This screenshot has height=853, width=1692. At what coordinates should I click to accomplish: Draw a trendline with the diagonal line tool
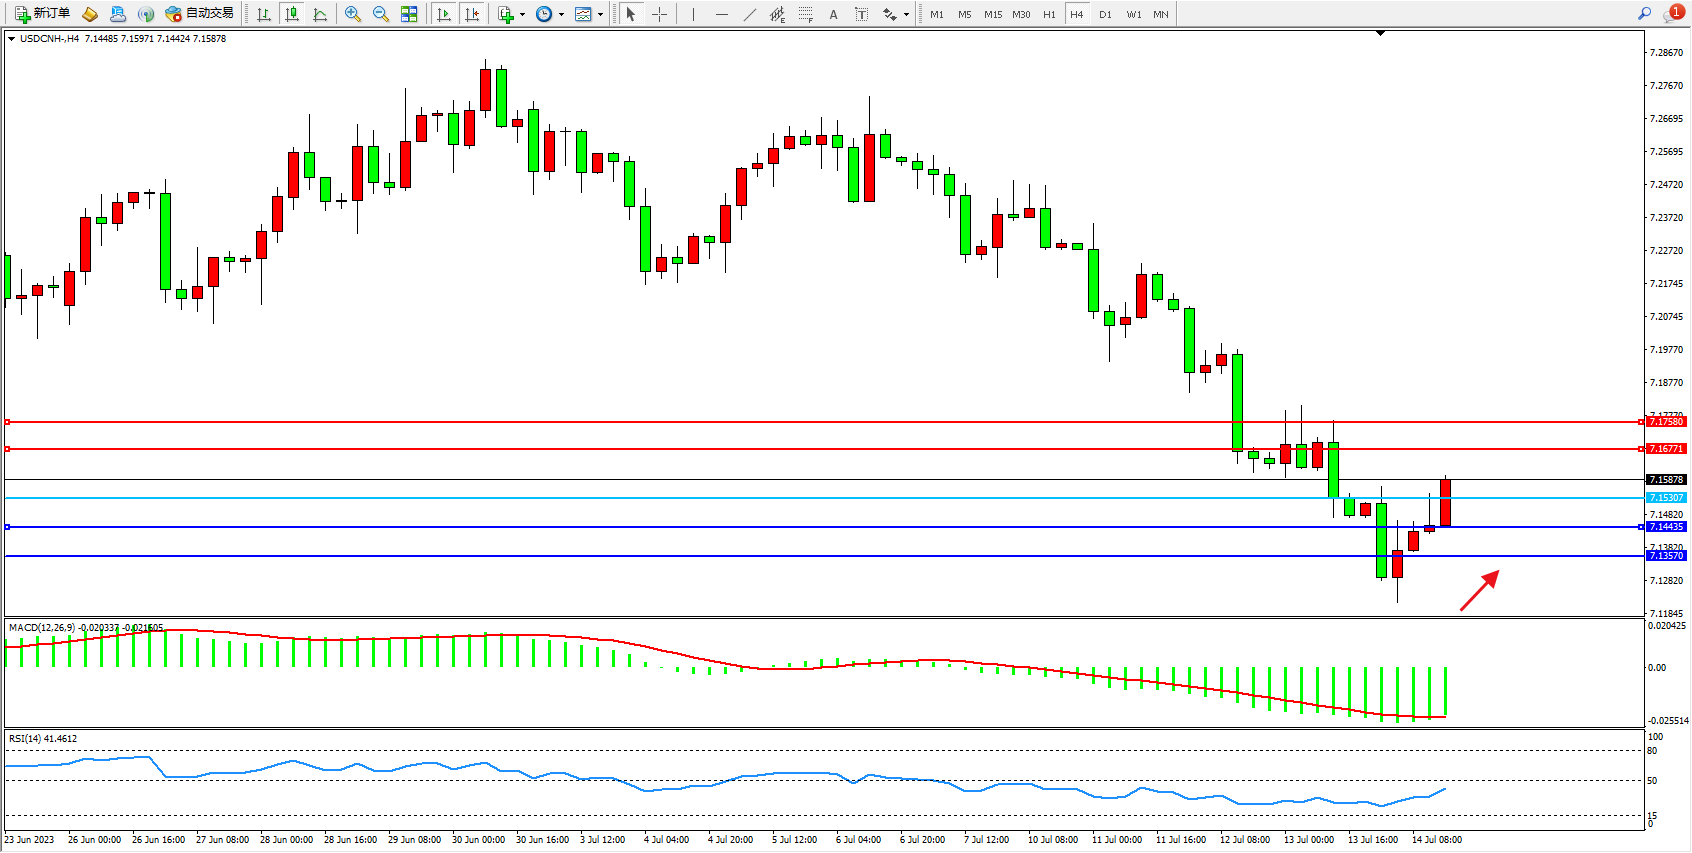click(749, 14)
